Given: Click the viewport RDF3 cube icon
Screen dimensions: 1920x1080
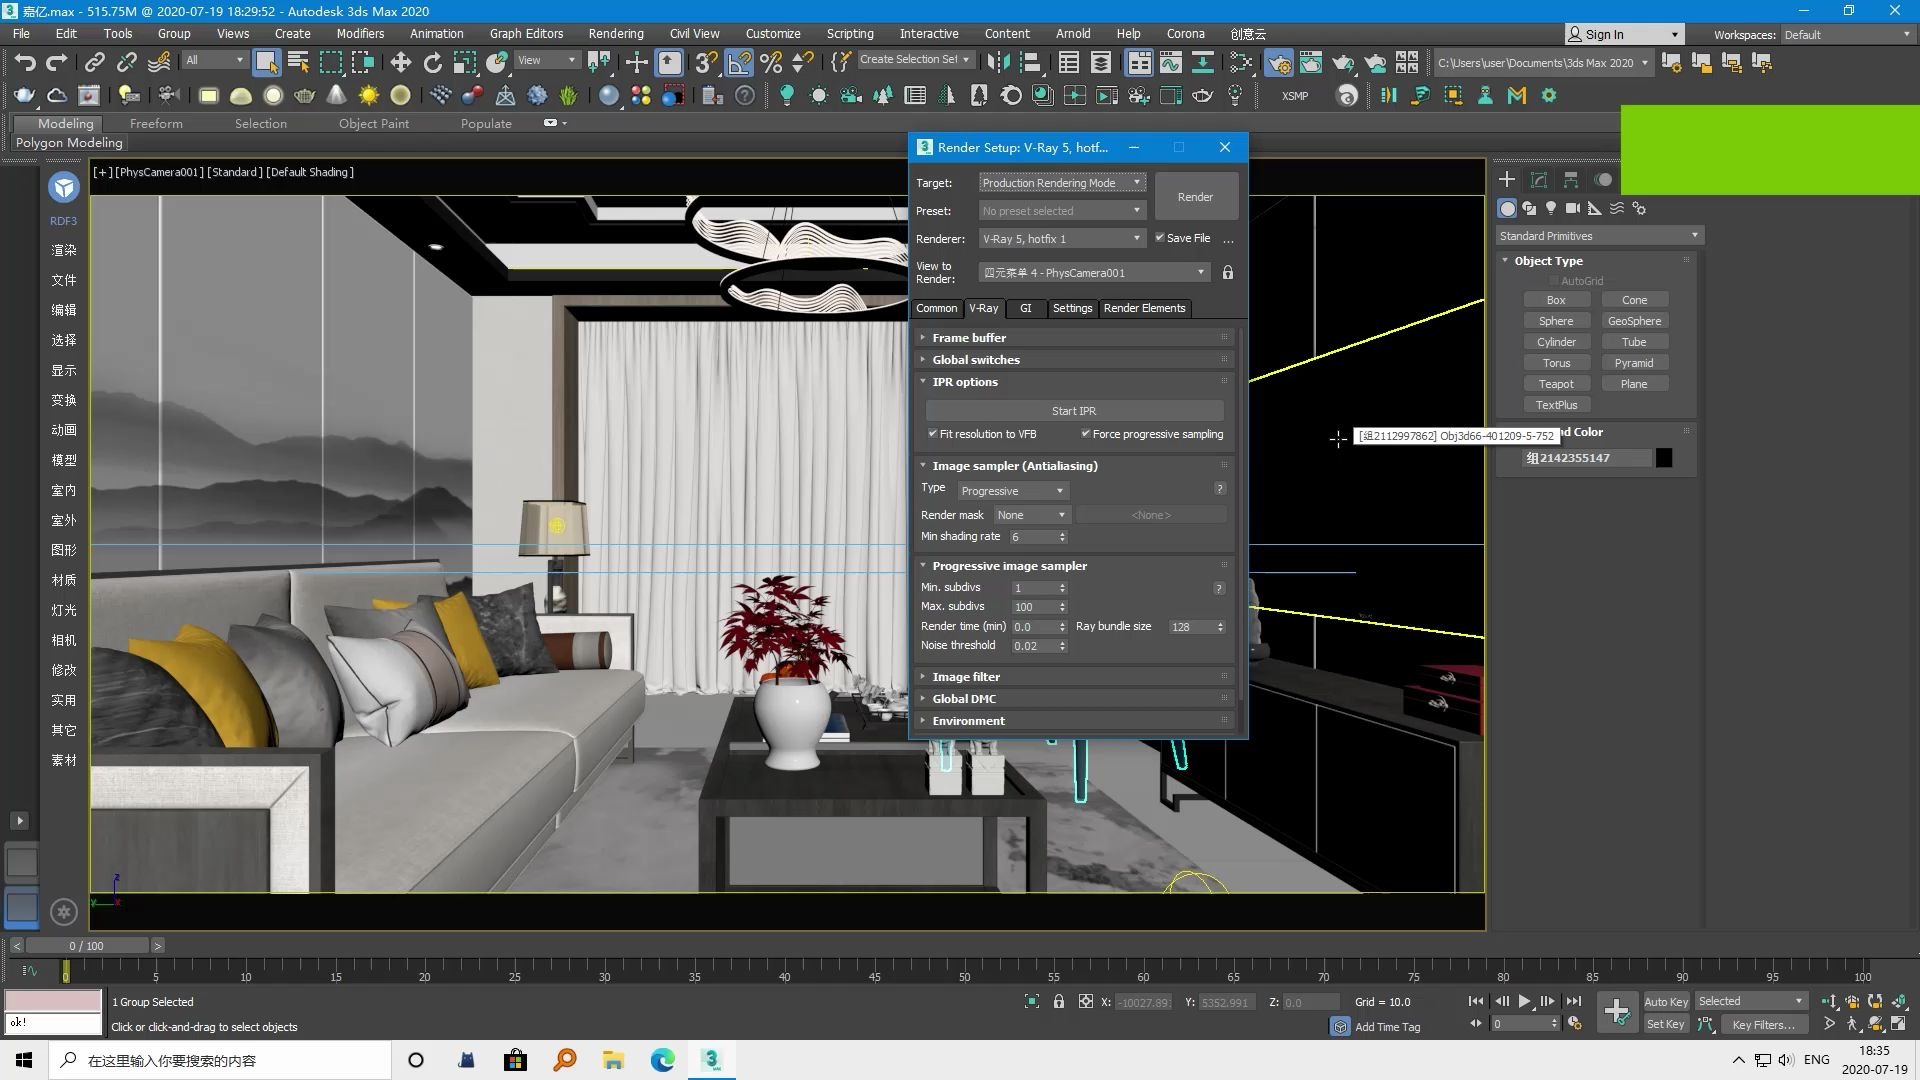Looking at the screenshot, I should [63, 187].
